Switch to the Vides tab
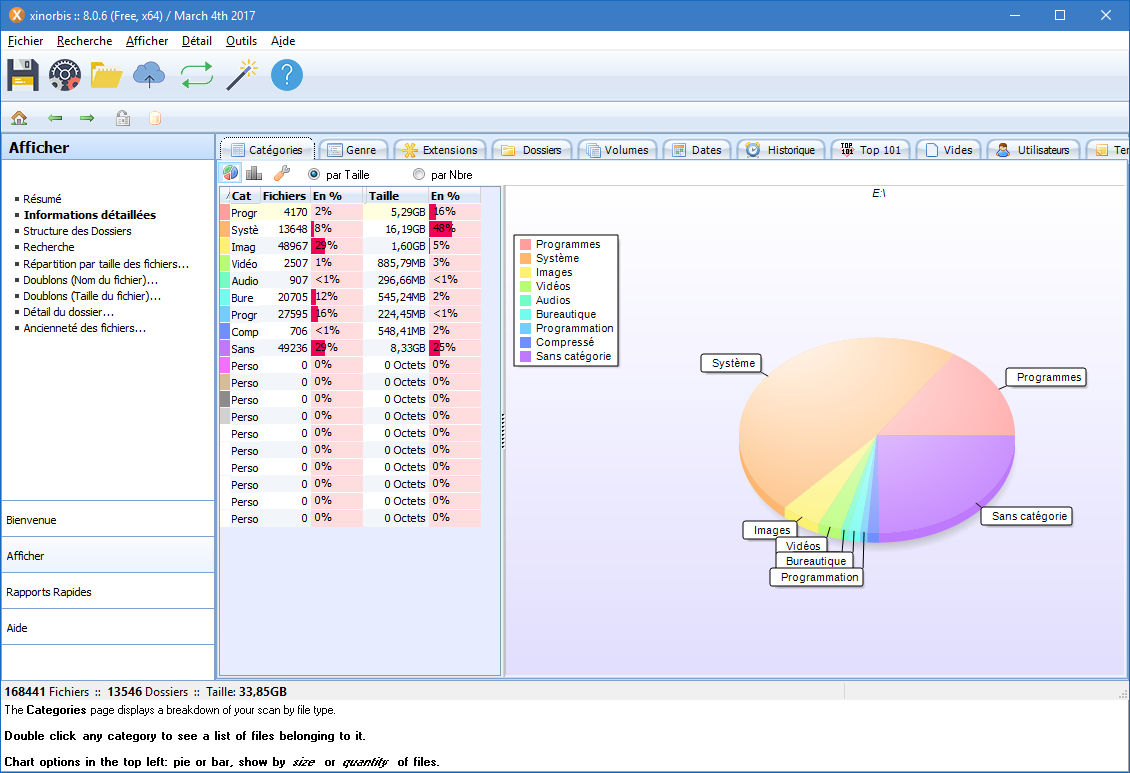The image size is (1130, 773). pyautogui.click(x=949, y=150)
